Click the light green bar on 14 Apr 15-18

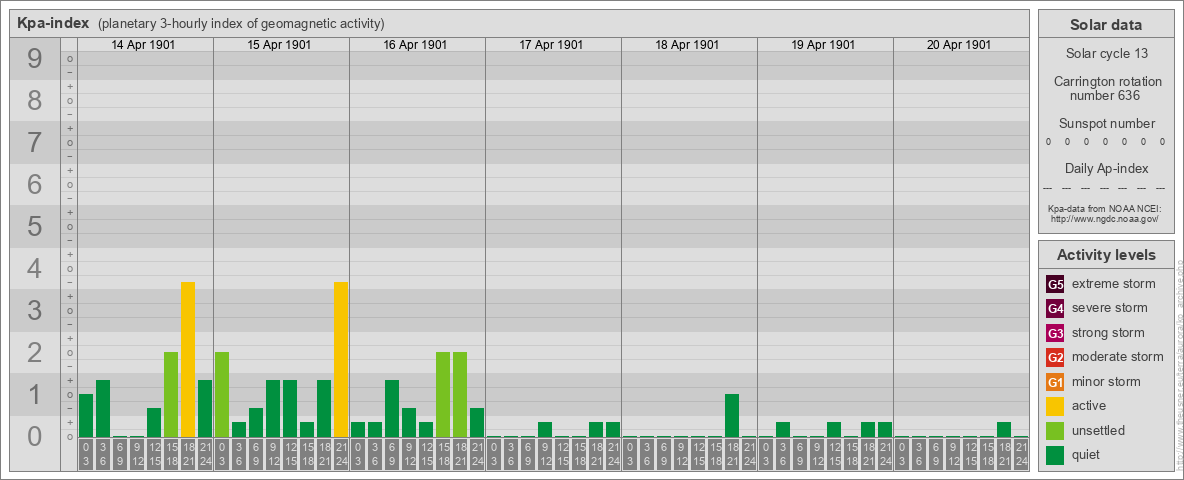click(x=171, y=395)
